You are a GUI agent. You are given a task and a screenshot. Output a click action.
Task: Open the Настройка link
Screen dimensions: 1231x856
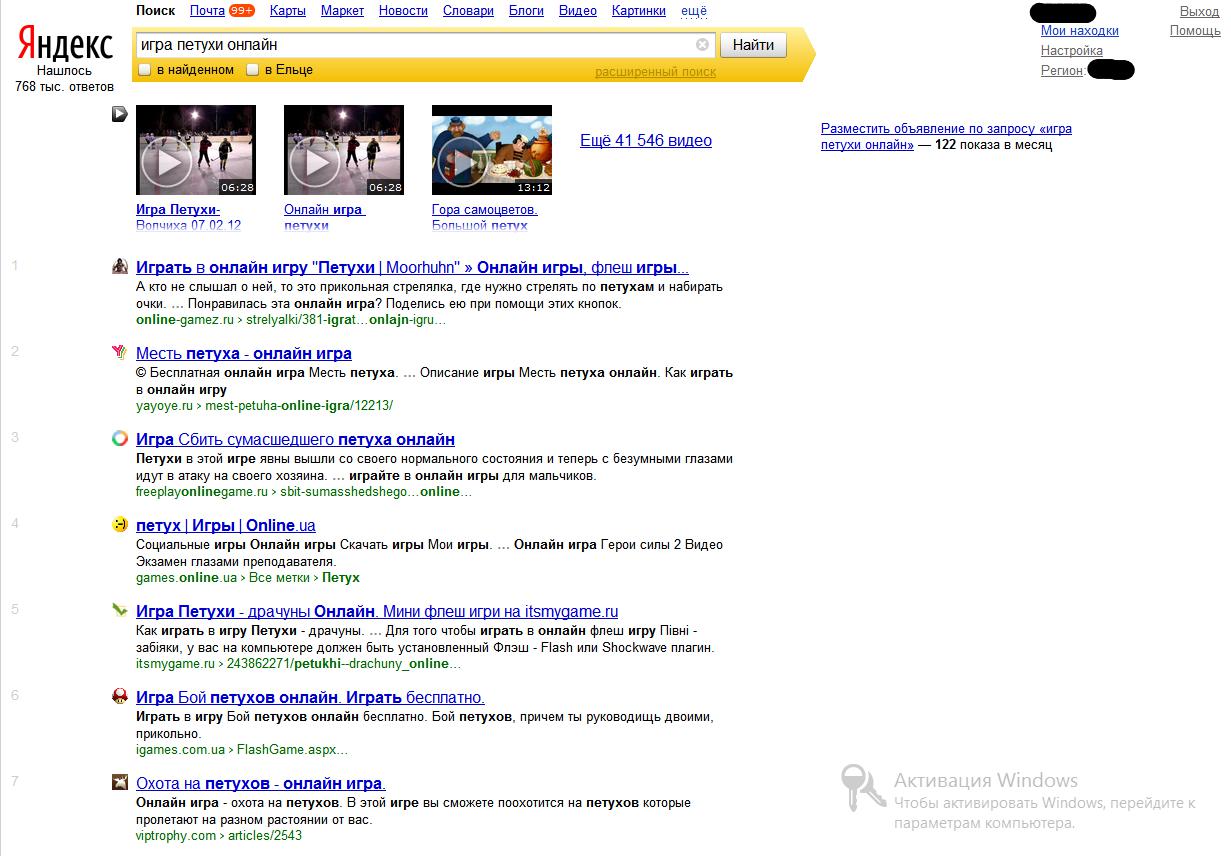coord(1071,50)
